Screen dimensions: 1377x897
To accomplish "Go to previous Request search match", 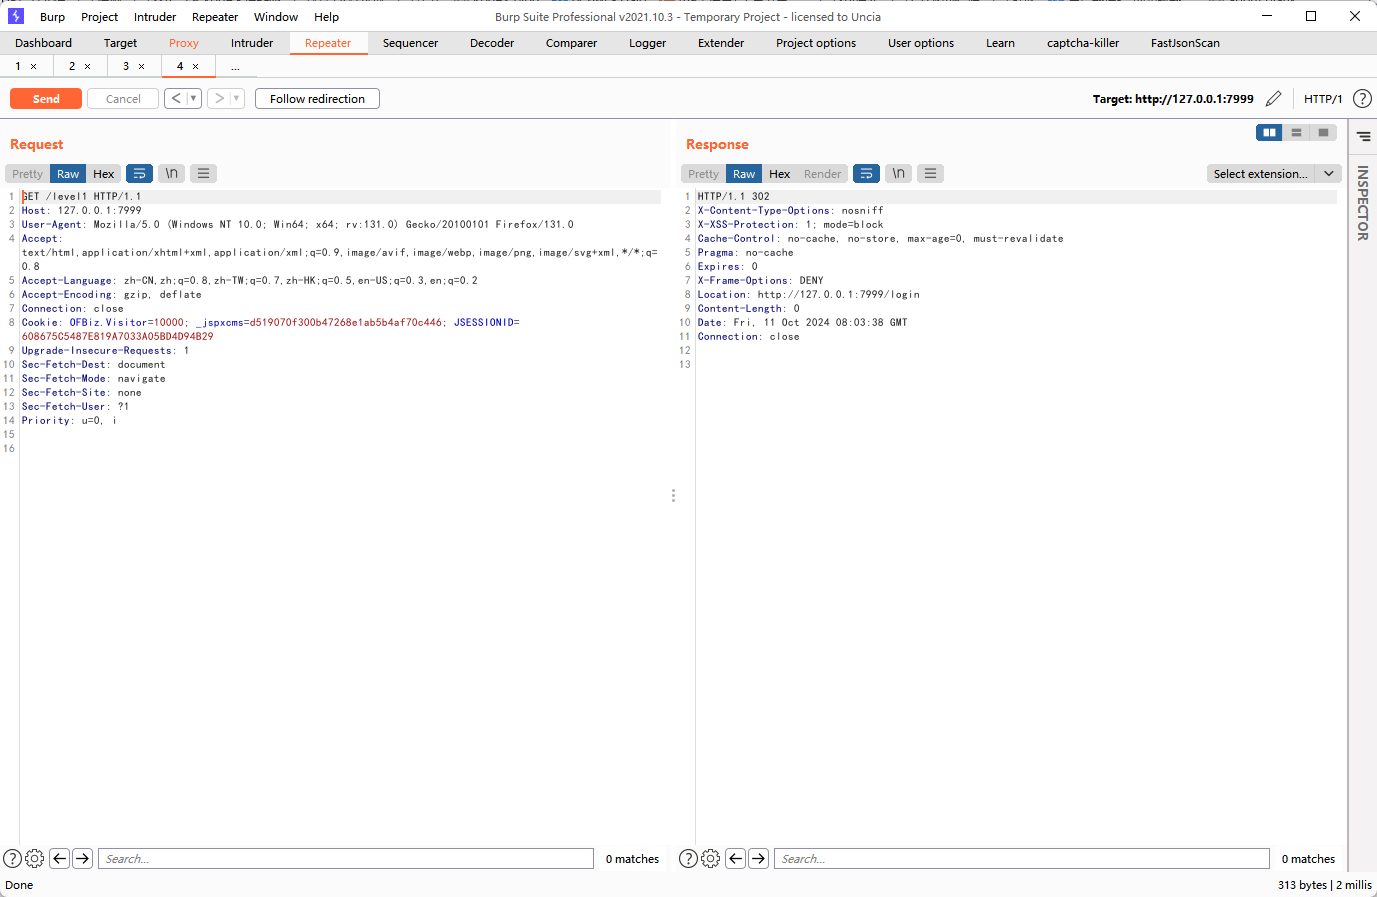I will [x=60, y=858].
